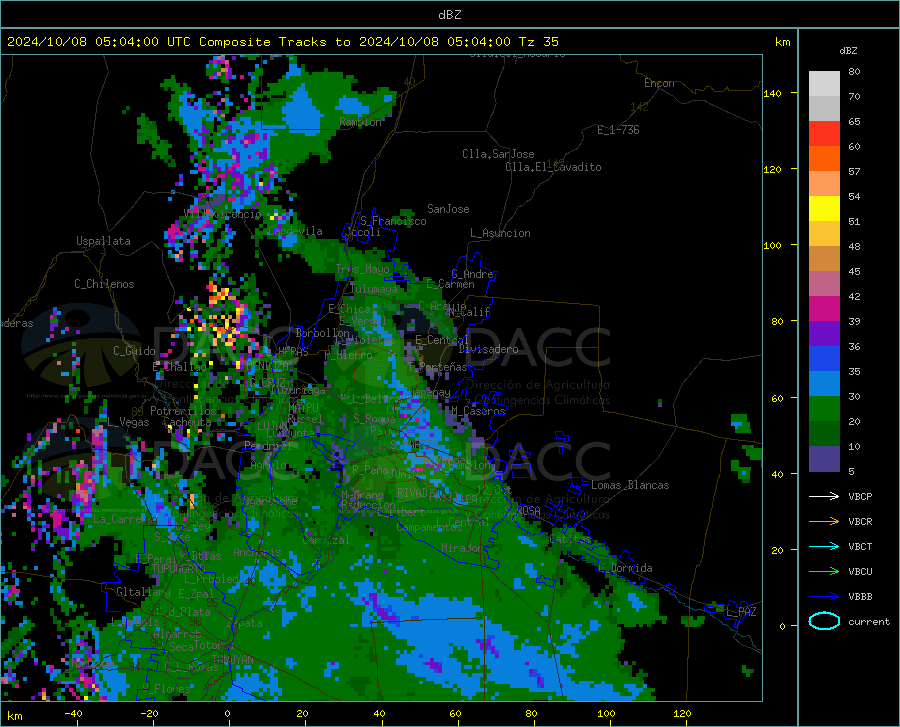
Task: Select the brown 45-48 dBZ swatch
Action: coord(824,259)
